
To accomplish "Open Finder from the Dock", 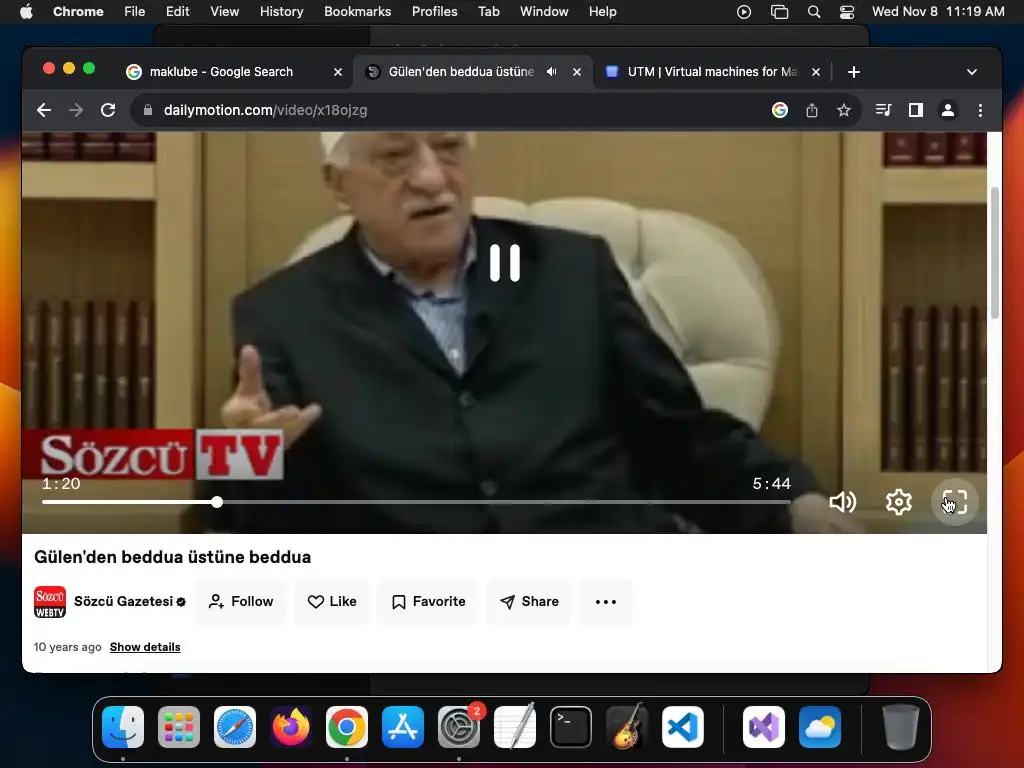I will pyautogui.click(x=123, y=727).
